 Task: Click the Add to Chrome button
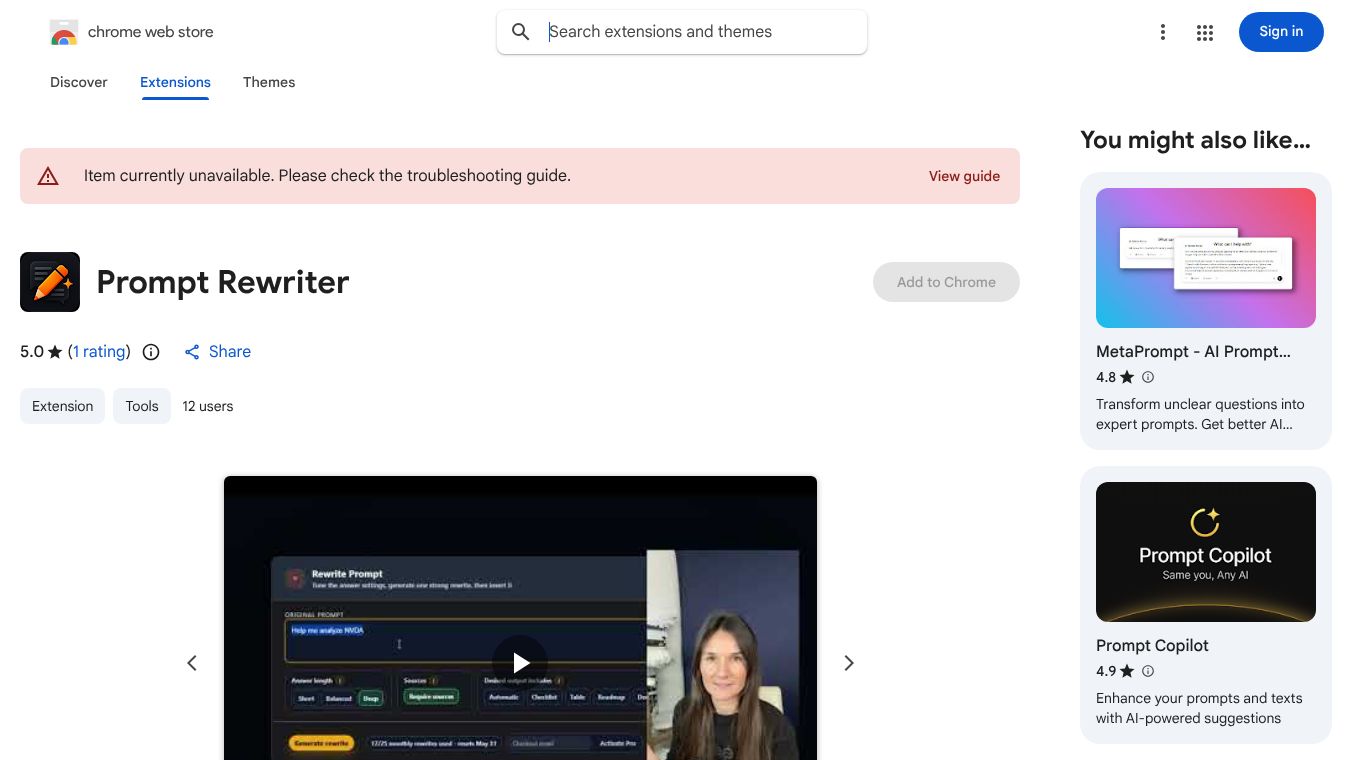tap(946, 282)
